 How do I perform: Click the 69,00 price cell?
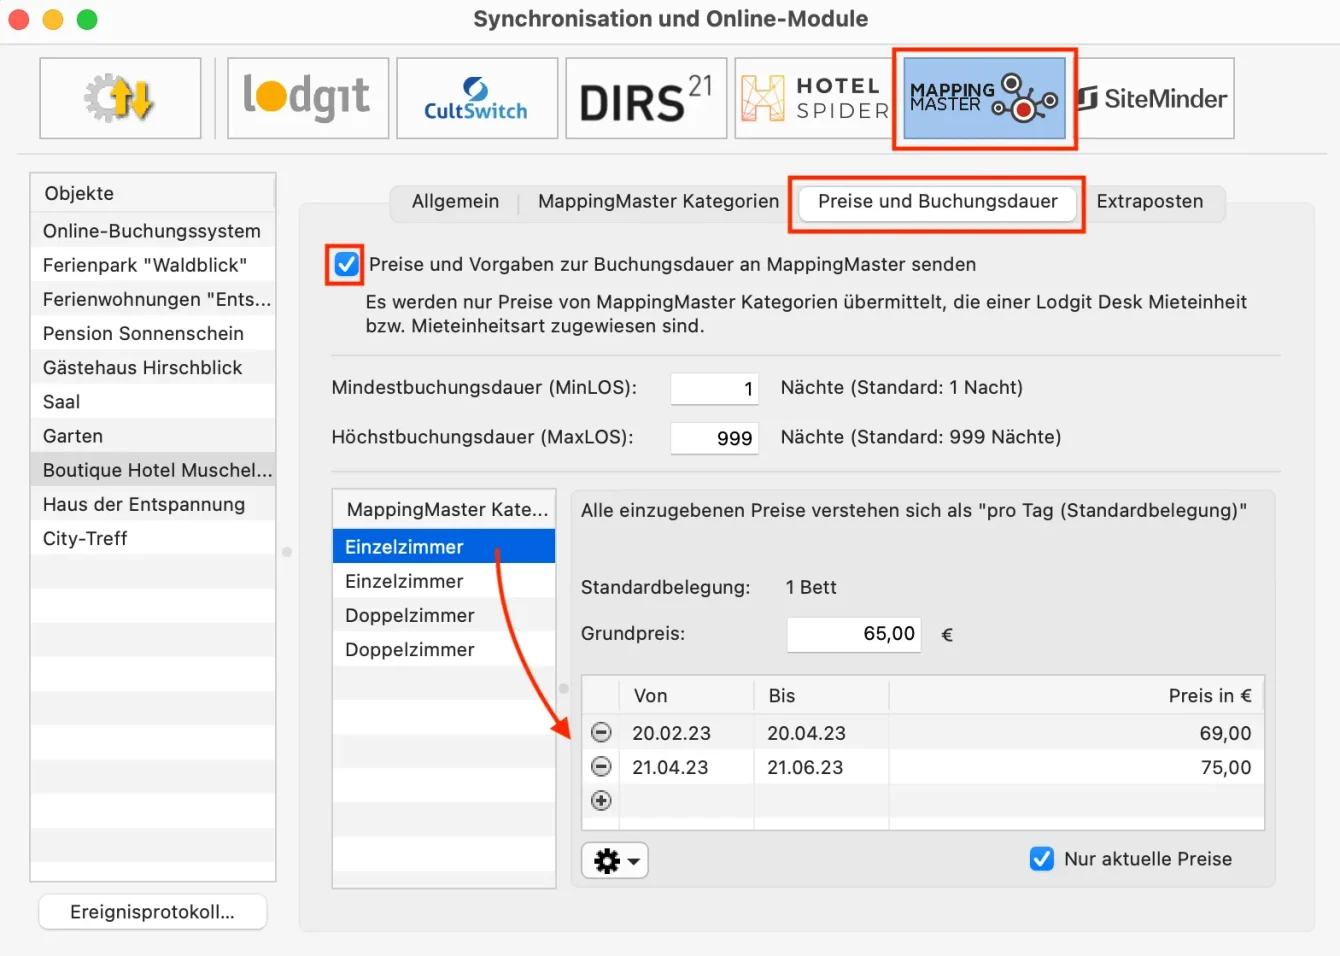tap(1076, 733)
